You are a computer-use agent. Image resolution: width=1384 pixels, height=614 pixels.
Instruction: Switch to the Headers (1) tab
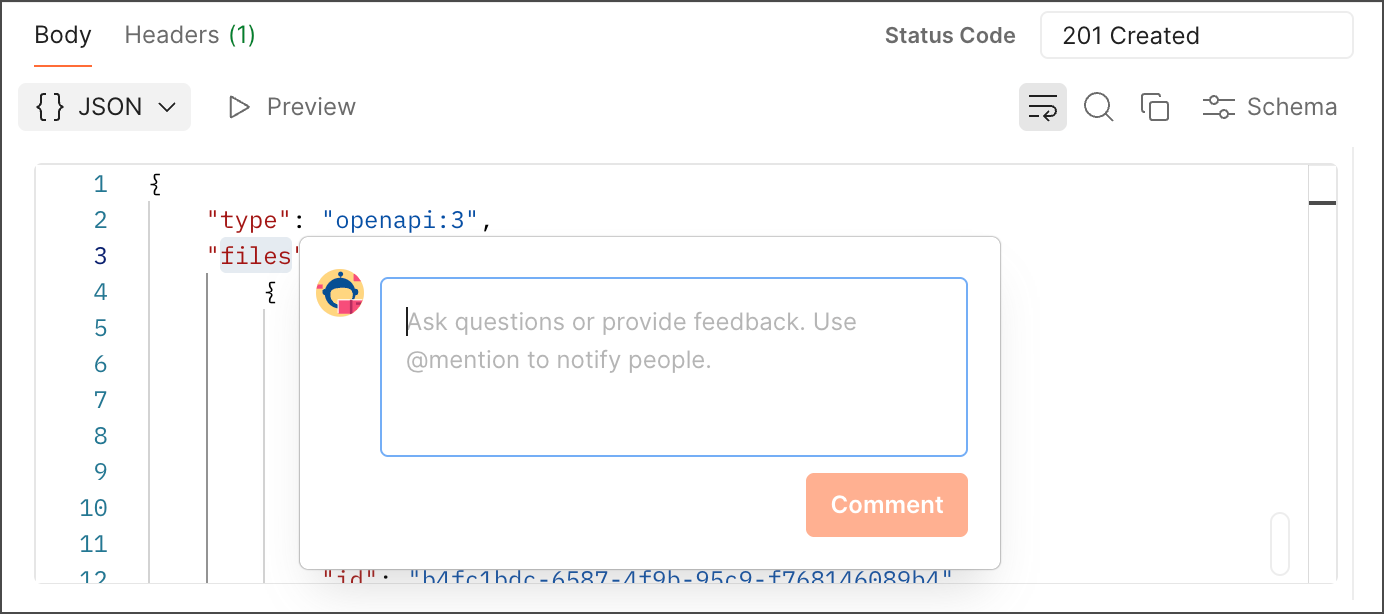click(190, 35)
